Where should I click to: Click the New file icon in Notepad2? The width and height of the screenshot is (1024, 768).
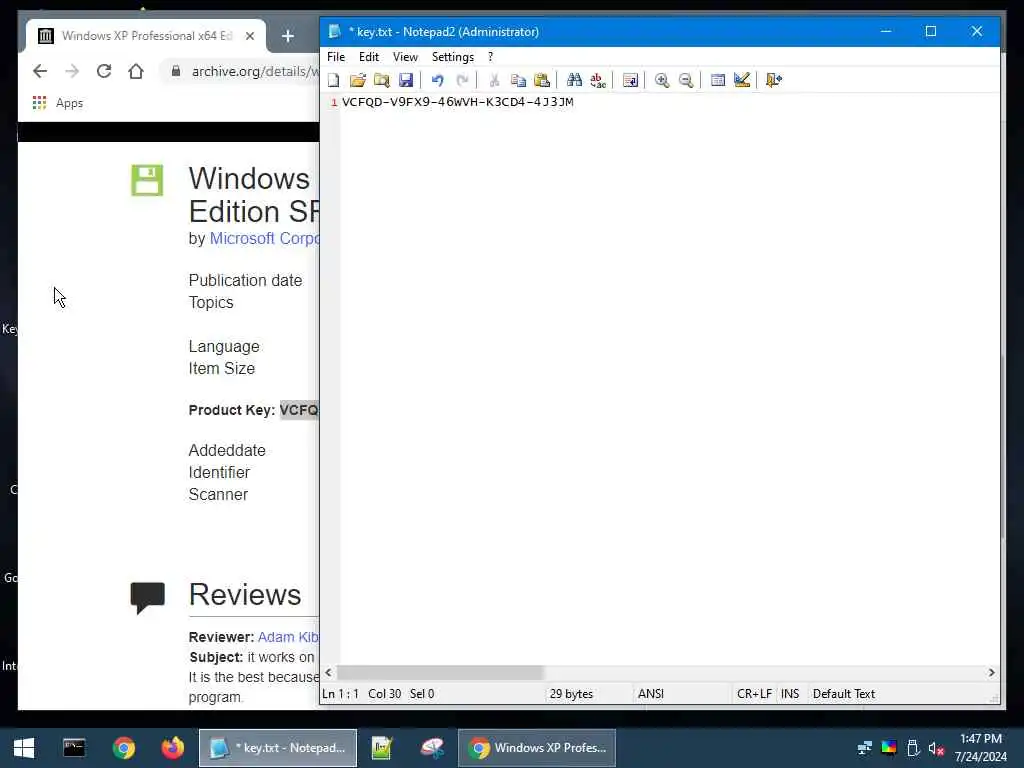pyautogui.click(x=334, y=80)
